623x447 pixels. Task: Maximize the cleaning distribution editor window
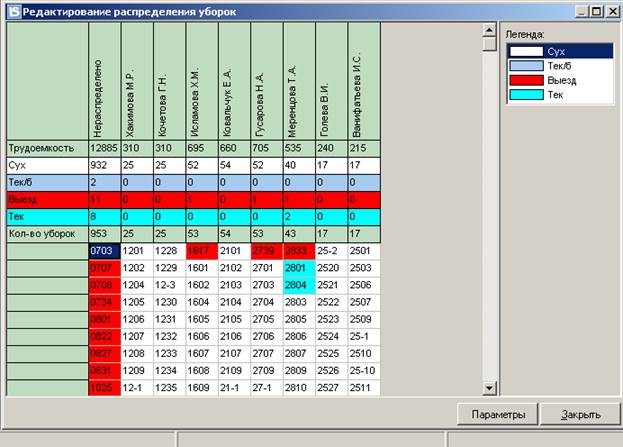[x=596, y=10]
